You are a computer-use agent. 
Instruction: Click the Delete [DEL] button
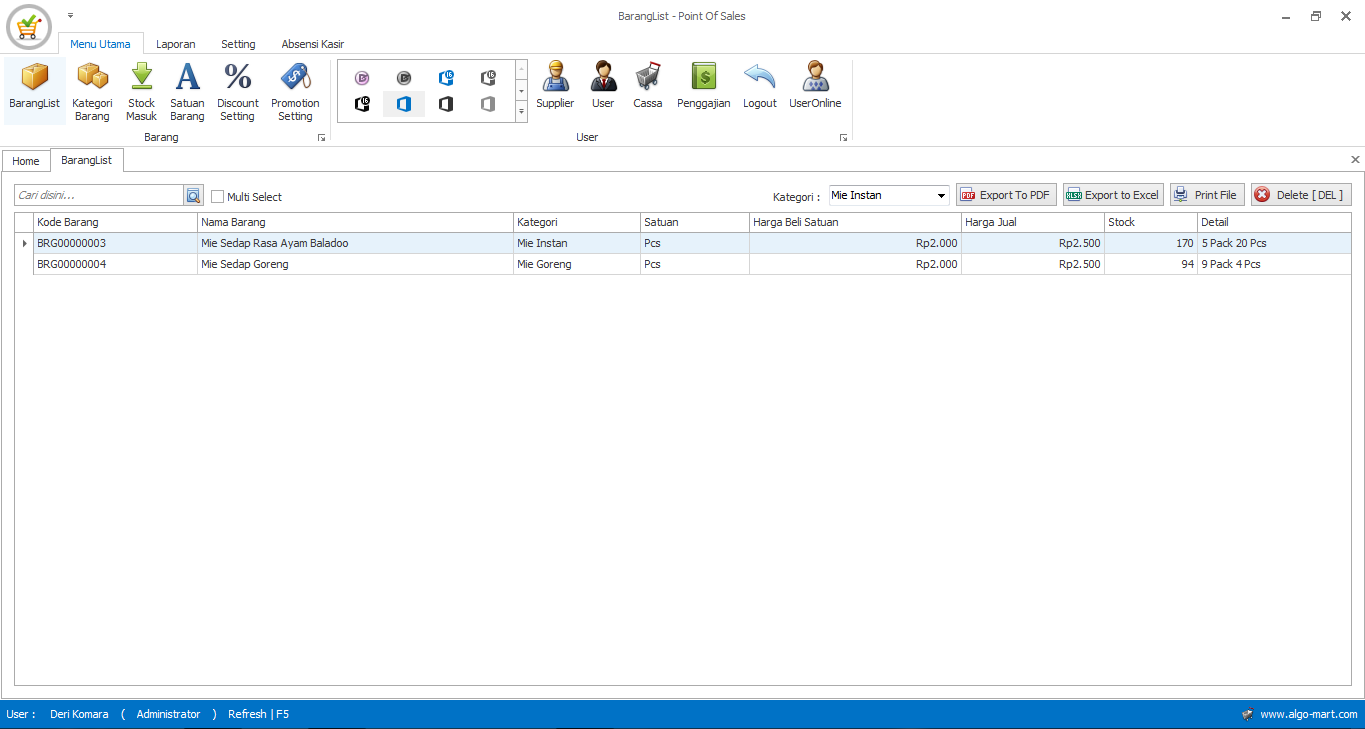pyautogui.click(x=1300, y=194)
